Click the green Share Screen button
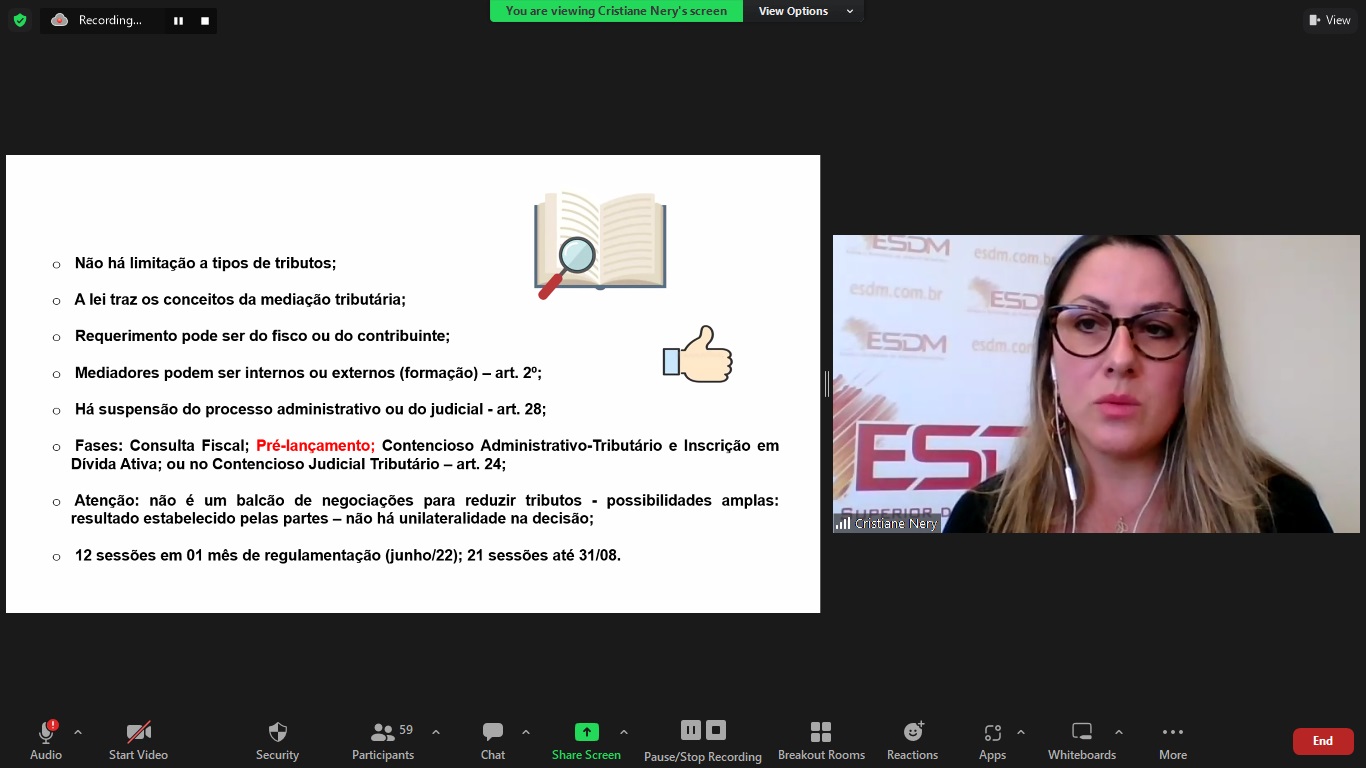Screen dimensions: 1366x768 [x=586, y=740]
